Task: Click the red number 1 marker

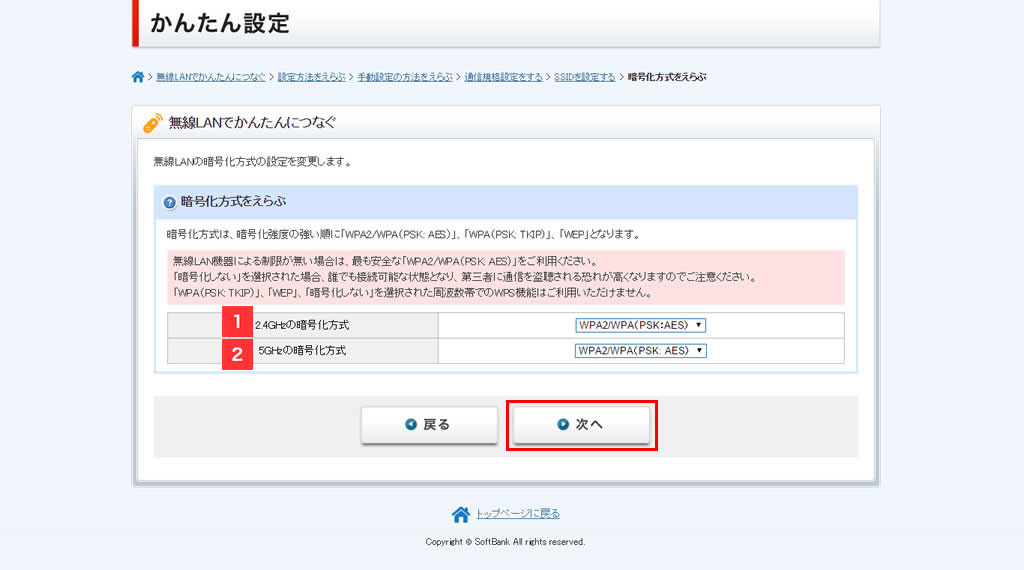Action: tap(237, 324)
